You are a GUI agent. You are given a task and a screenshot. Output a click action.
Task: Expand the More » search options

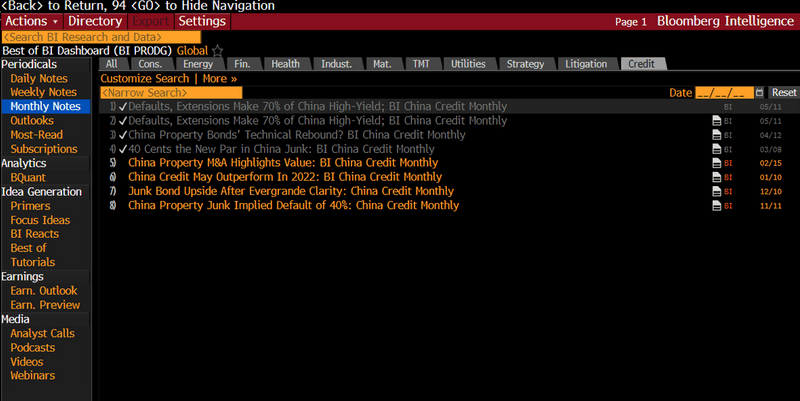coord(219,78)
